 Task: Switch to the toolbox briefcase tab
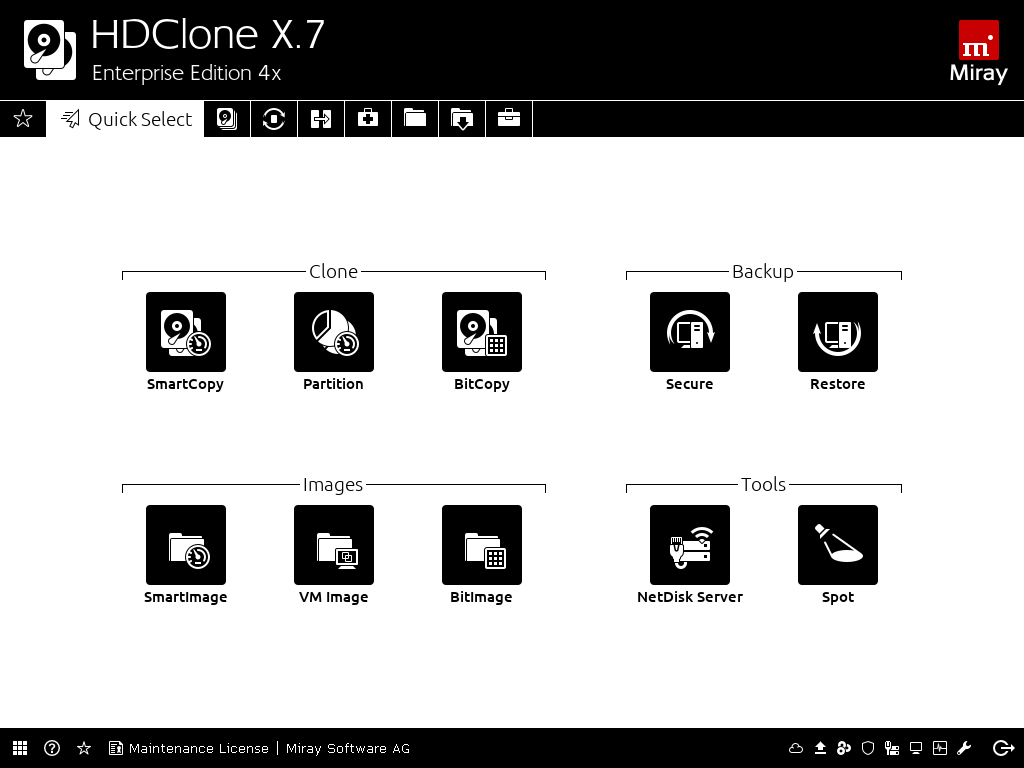coord(509,119)
